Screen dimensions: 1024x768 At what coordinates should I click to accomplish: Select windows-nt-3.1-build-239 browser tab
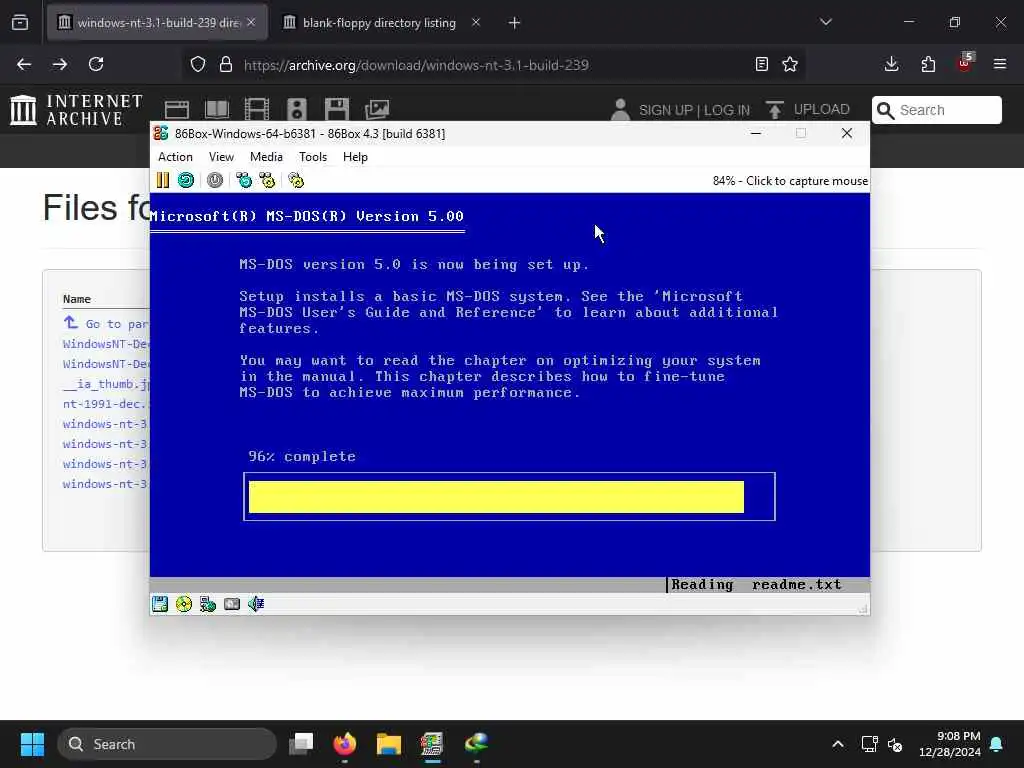coord(157,23)
